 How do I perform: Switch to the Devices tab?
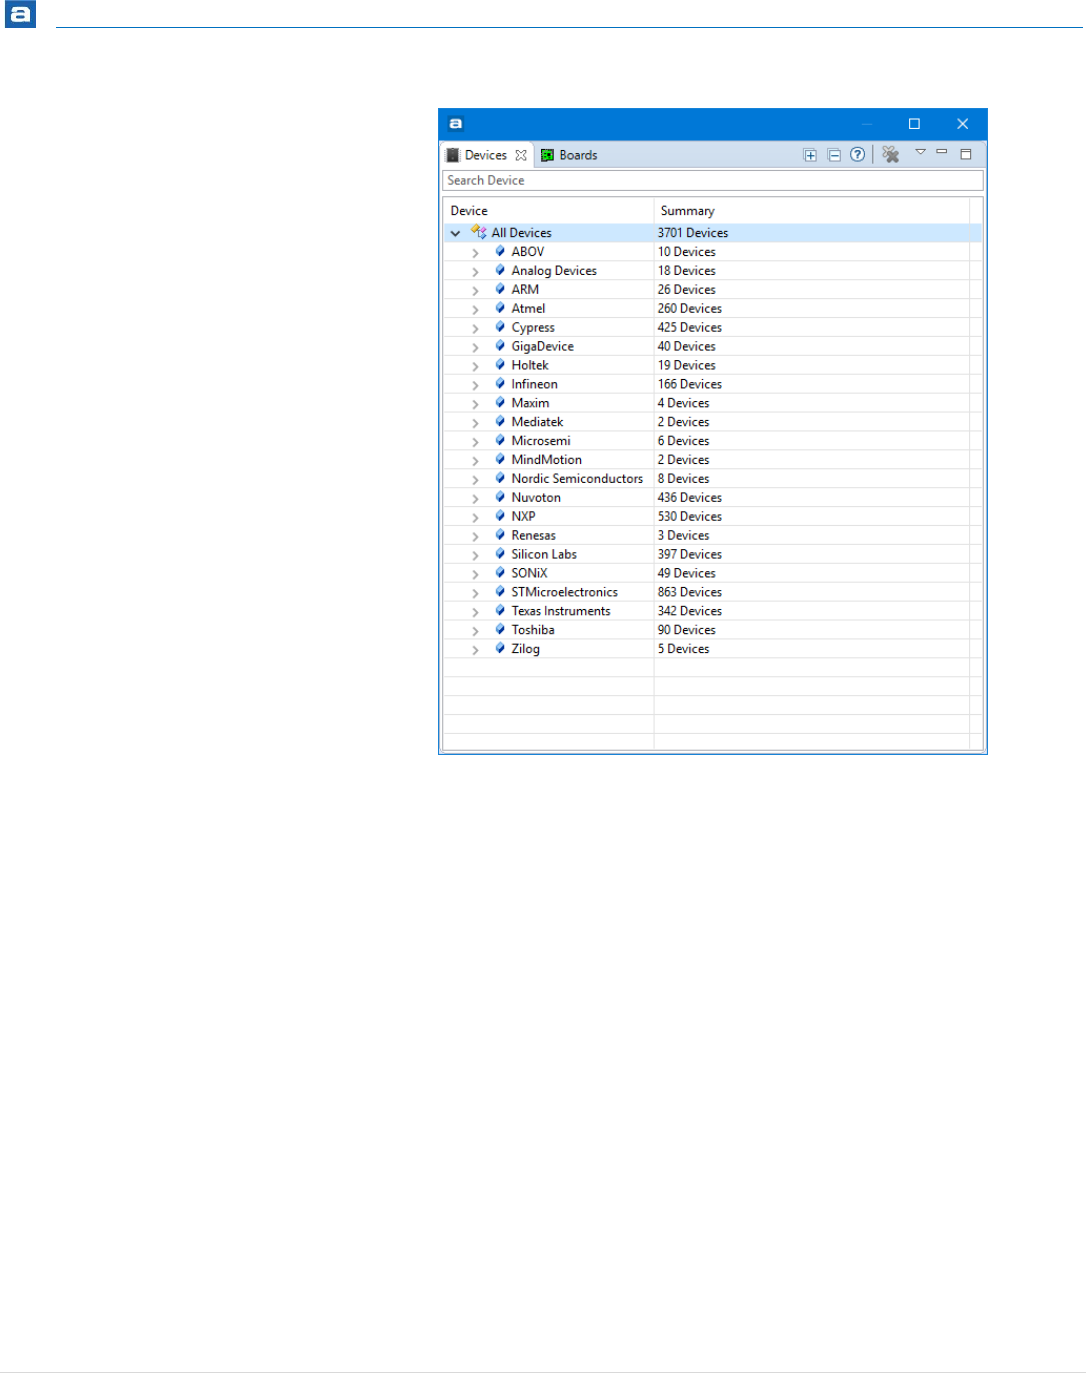tap(486, 155)
